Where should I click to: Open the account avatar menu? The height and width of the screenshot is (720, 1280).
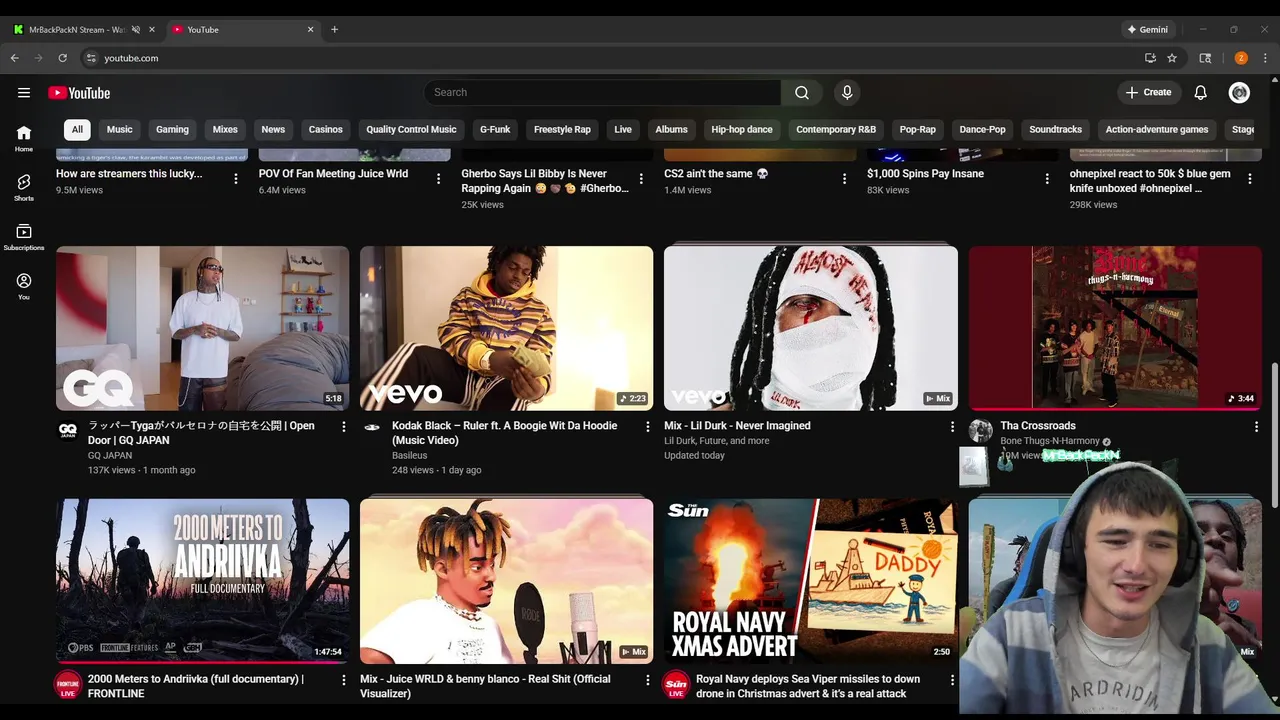click(x=1240, y=93)
